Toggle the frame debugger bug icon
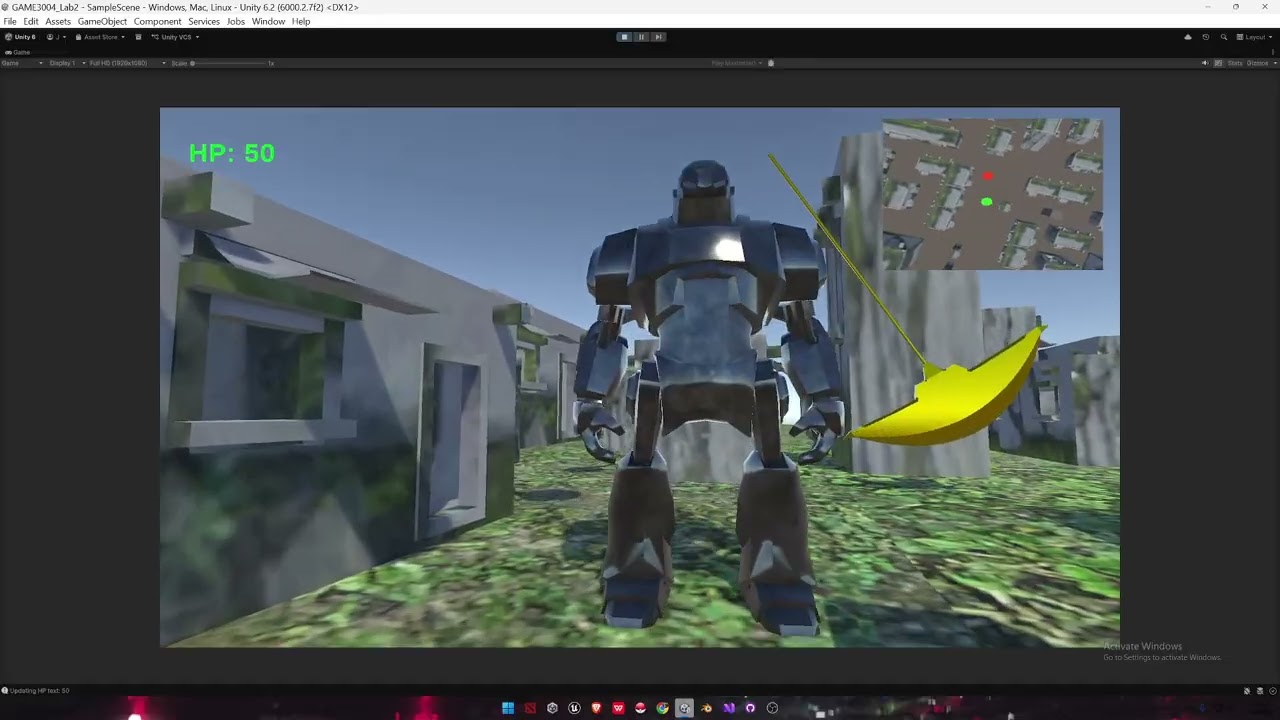 770,63
